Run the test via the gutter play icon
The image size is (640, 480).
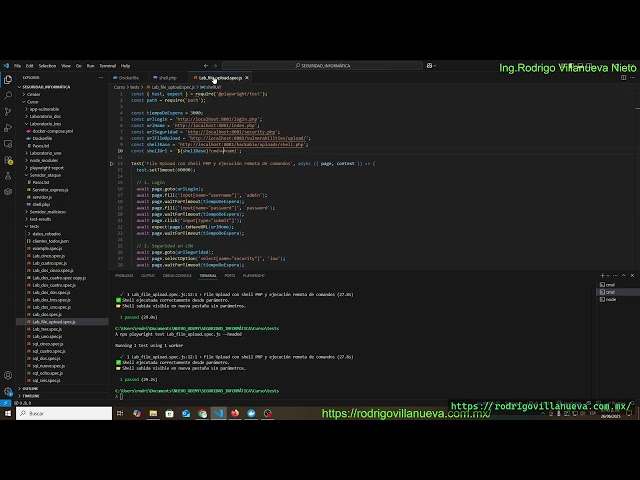pyautogui.click(x=111, y=164)
